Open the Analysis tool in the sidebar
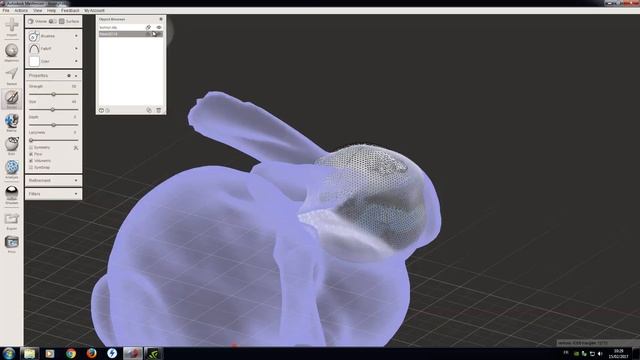The width and height of the screenshot is (640, 360). click(11, 169)
